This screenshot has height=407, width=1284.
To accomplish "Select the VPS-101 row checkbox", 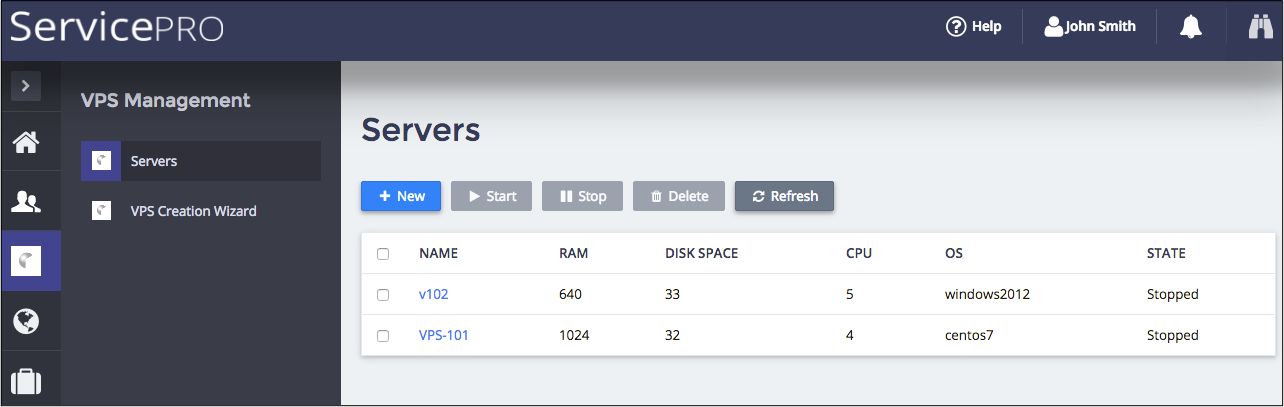I will pos(383,336).
